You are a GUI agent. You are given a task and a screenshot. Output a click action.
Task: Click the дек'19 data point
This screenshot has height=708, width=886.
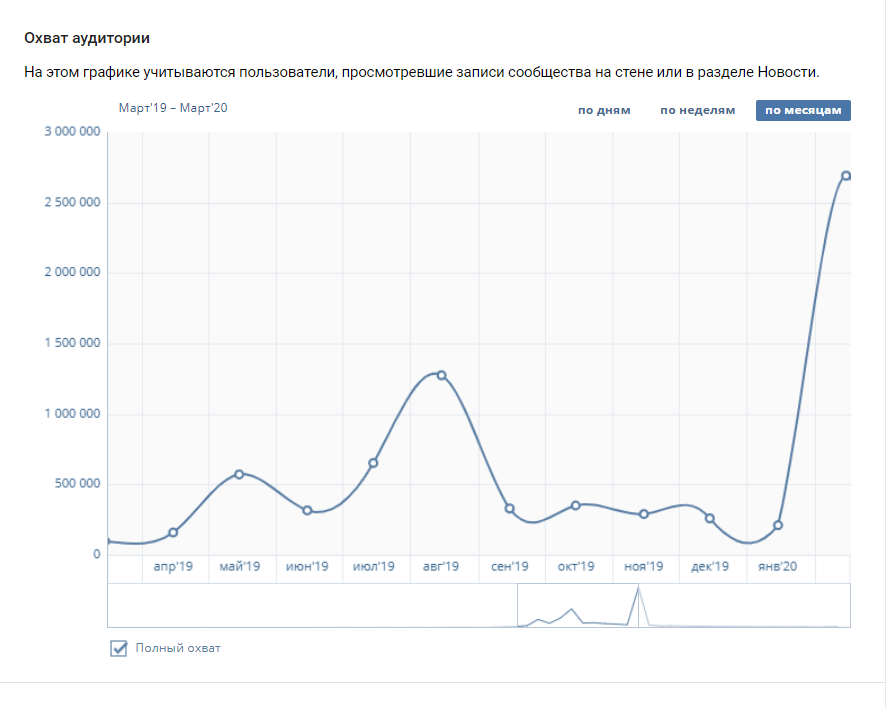click(x=711, y=518)
